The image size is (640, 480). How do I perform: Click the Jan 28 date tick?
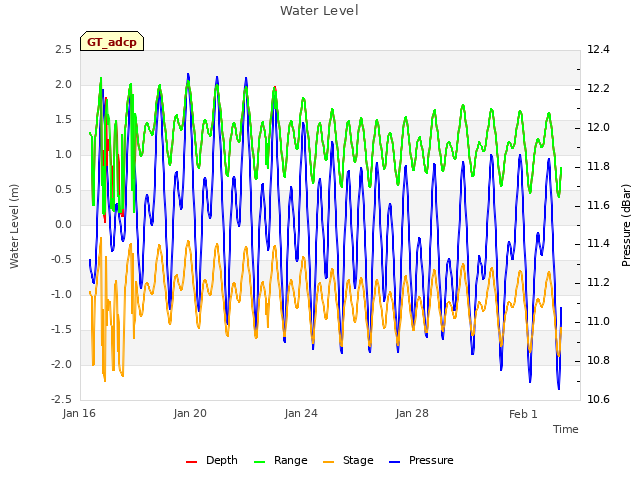pos(412,413)
